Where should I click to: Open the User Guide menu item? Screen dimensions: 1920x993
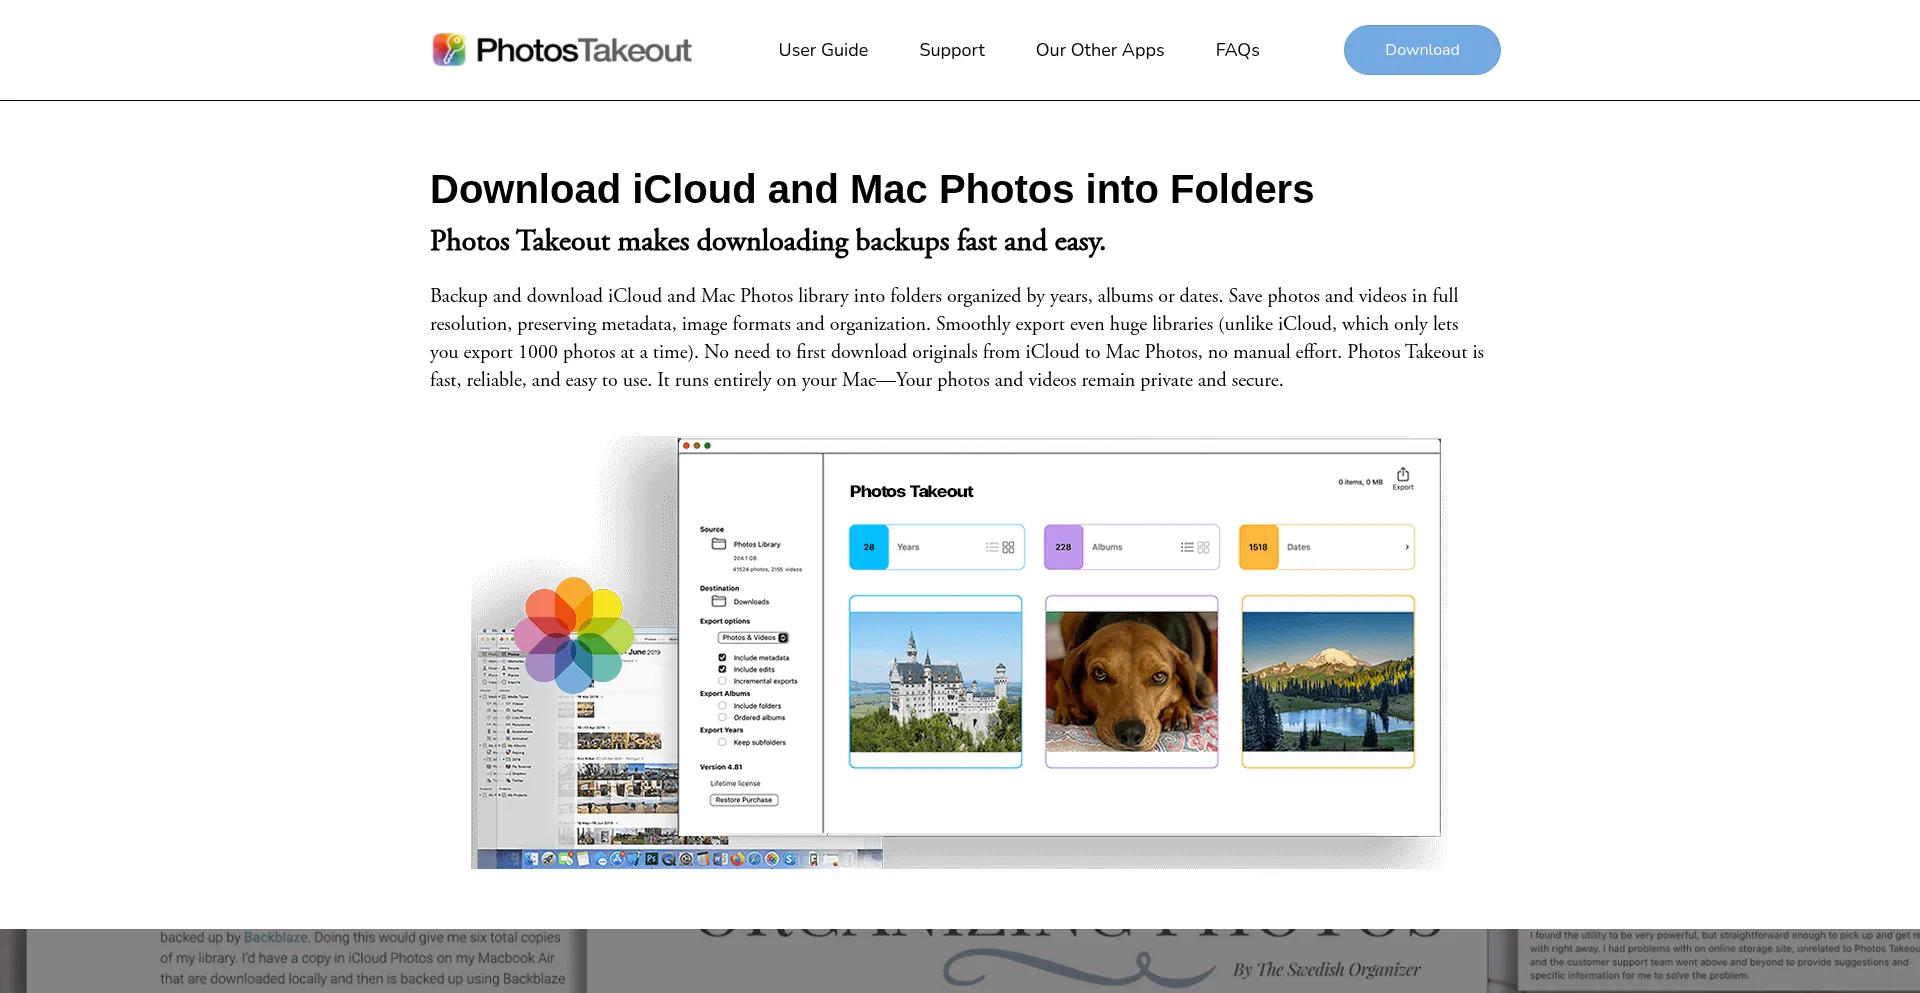(823, 50)
